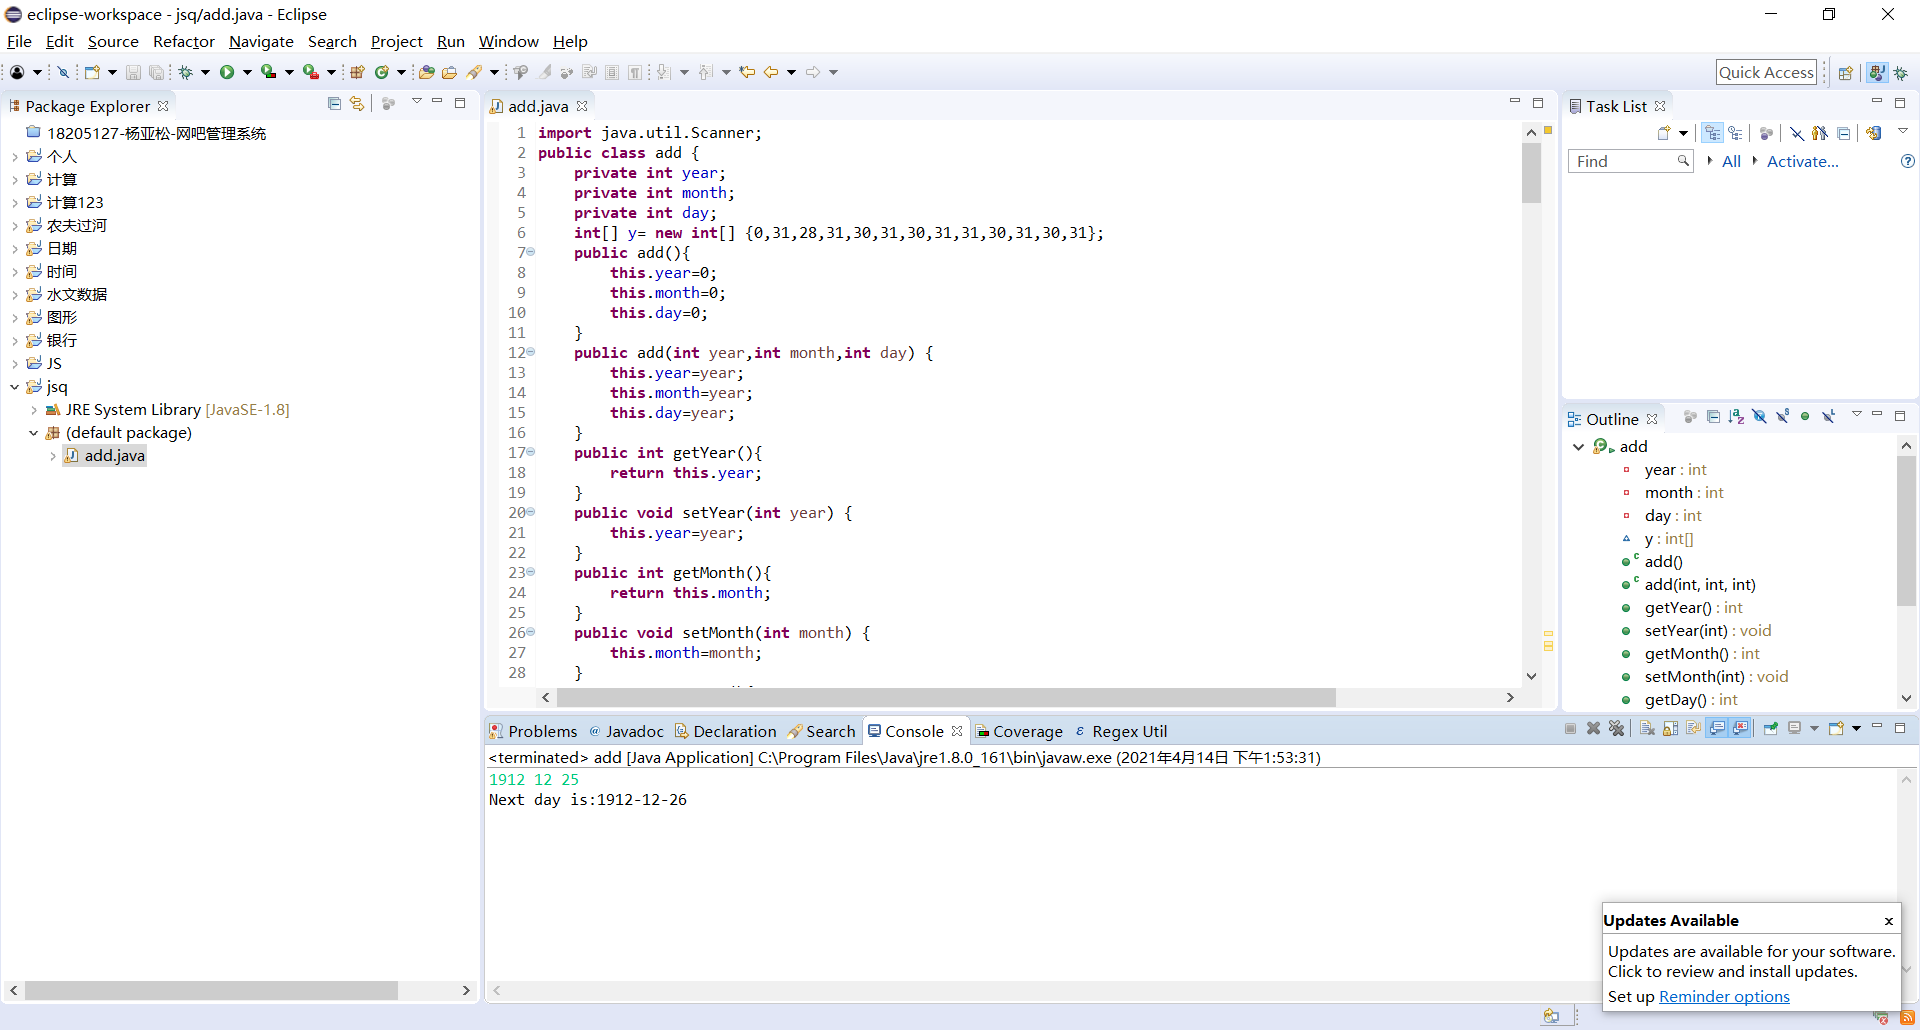
Task: Click the Outline view vertical scrollbar thumb
Action: pyautogui.click(x=1906, y=531)
